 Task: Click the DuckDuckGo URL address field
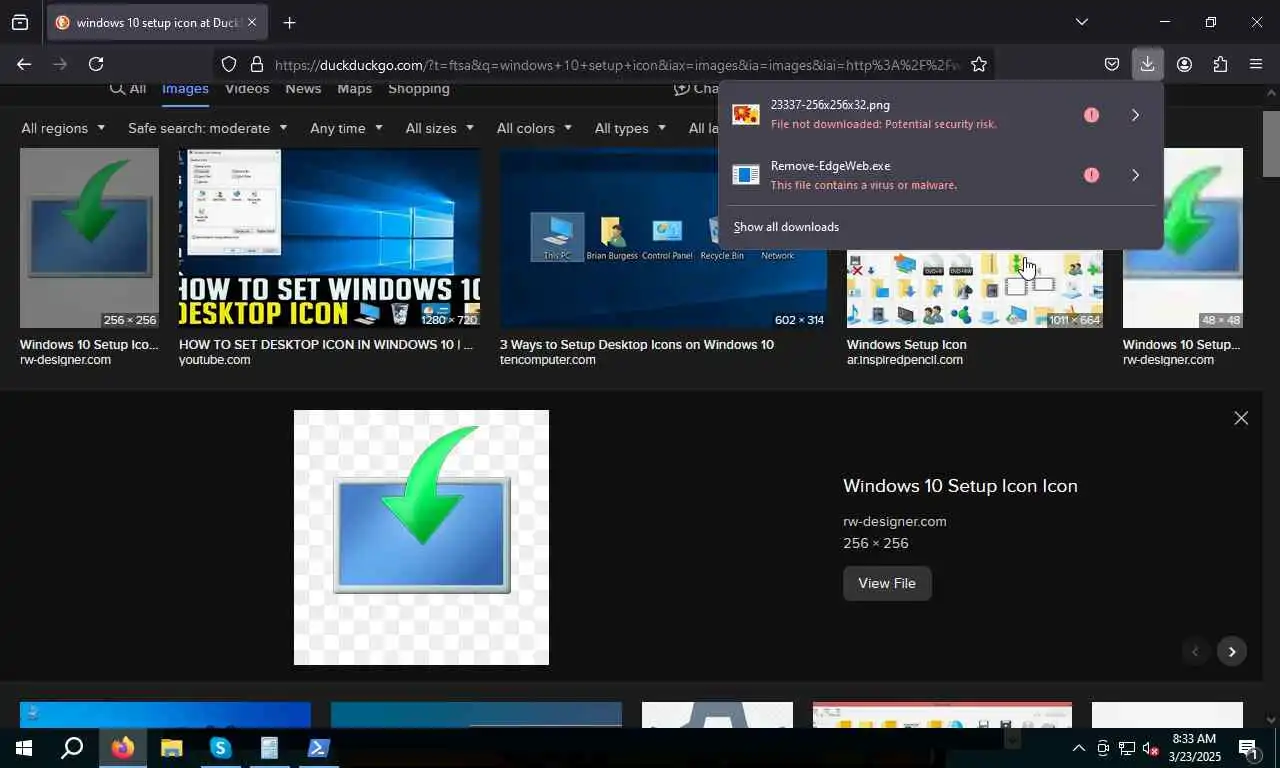[x=615, y=65]
